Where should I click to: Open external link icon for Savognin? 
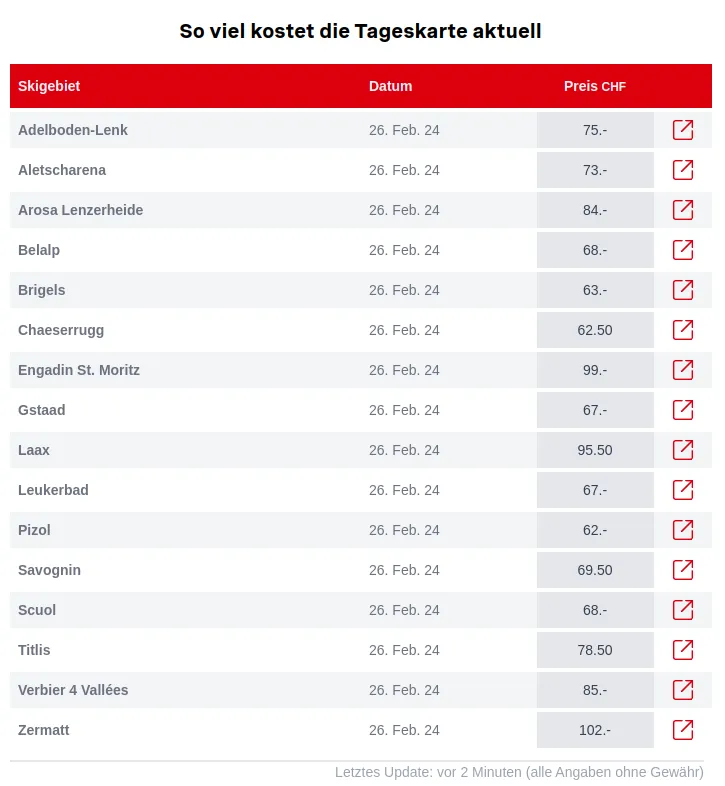[683, 570]
